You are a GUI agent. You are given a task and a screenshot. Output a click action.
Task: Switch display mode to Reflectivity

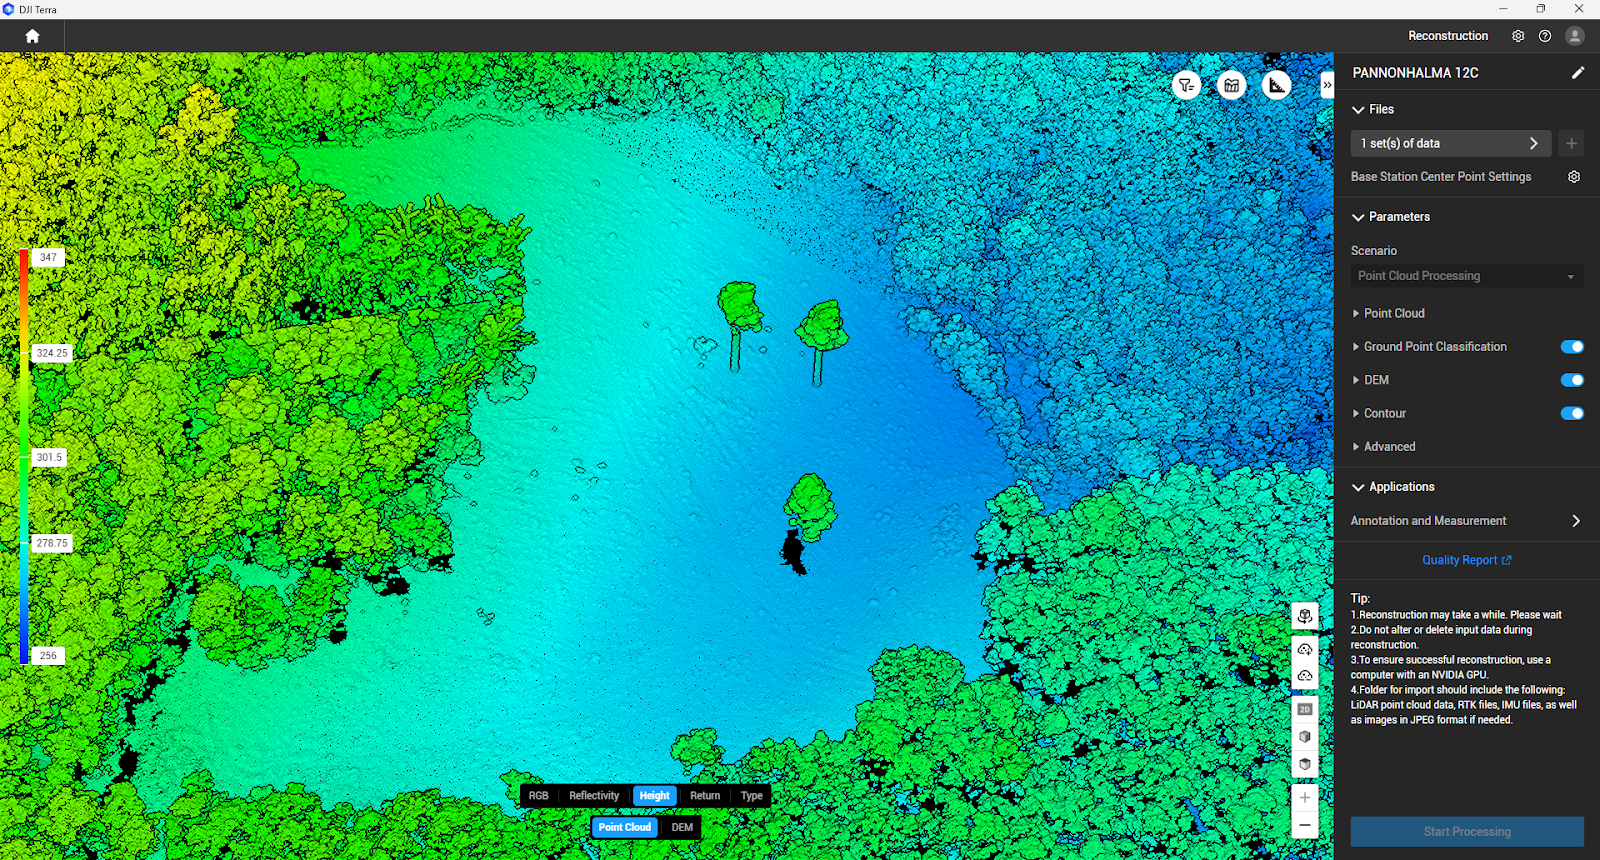click(x=594, y=796)
